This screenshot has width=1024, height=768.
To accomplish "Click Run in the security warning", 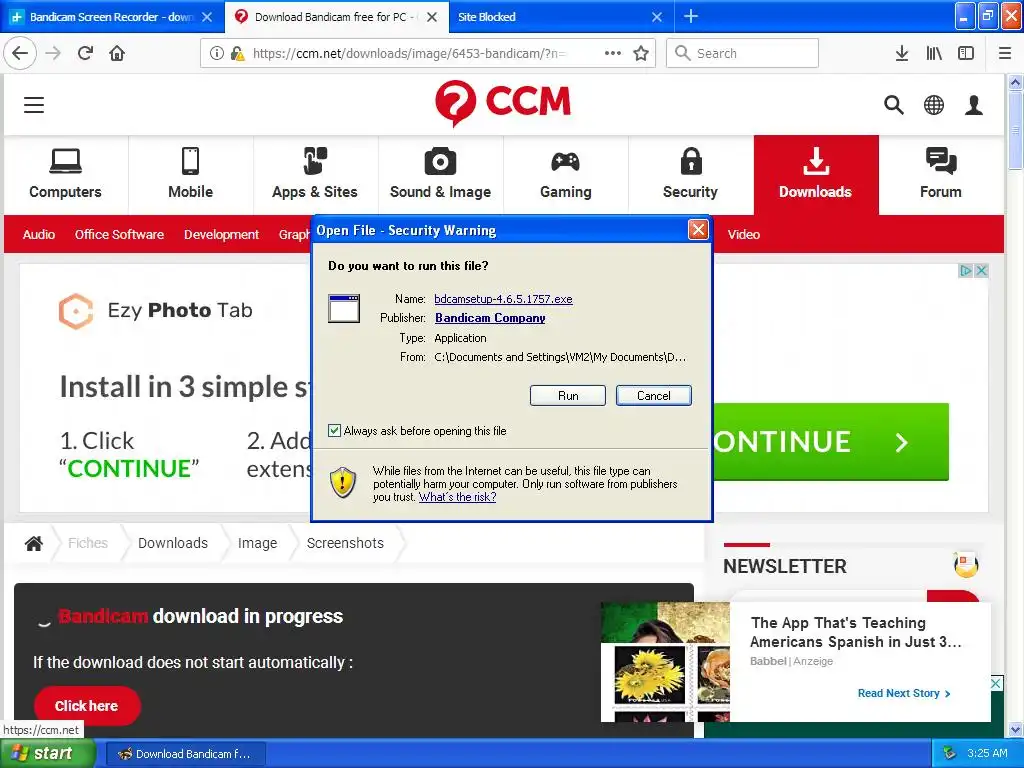I will [x=568, y=396].
